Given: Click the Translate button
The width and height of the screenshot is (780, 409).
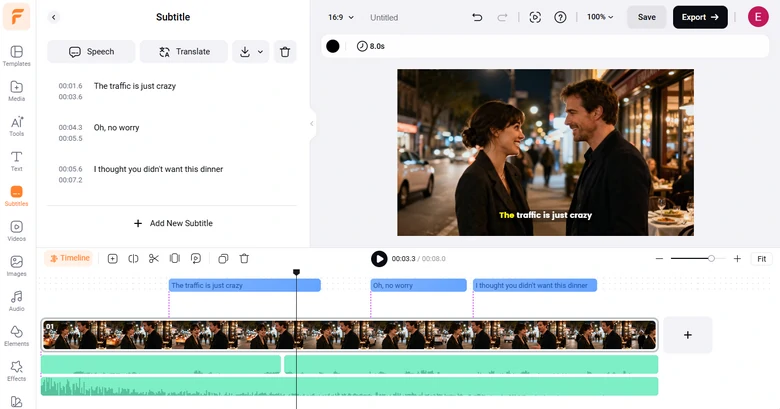Looking at the screenshot, I should [184, 52].
